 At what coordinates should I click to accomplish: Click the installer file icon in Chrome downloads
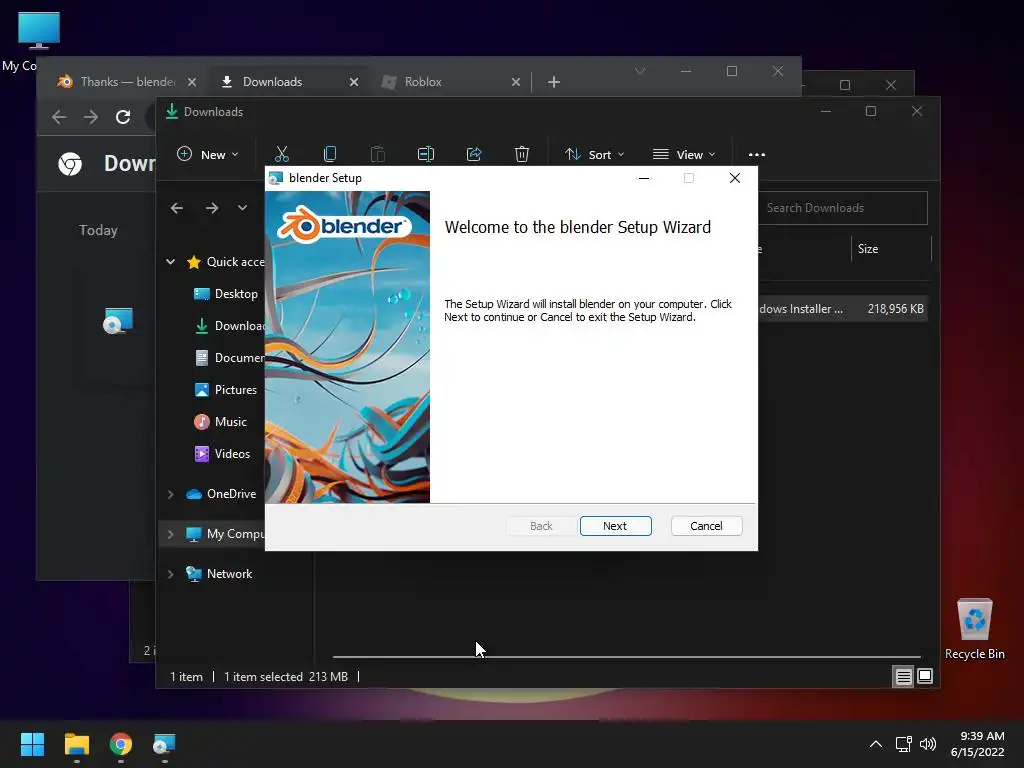coord(118,321)
